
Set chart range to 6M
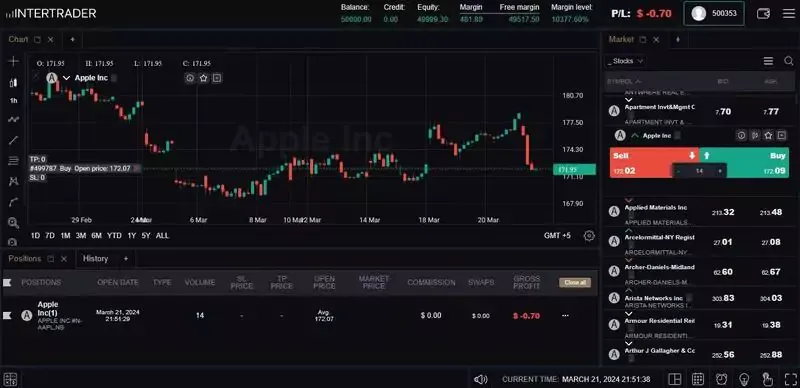96,236
